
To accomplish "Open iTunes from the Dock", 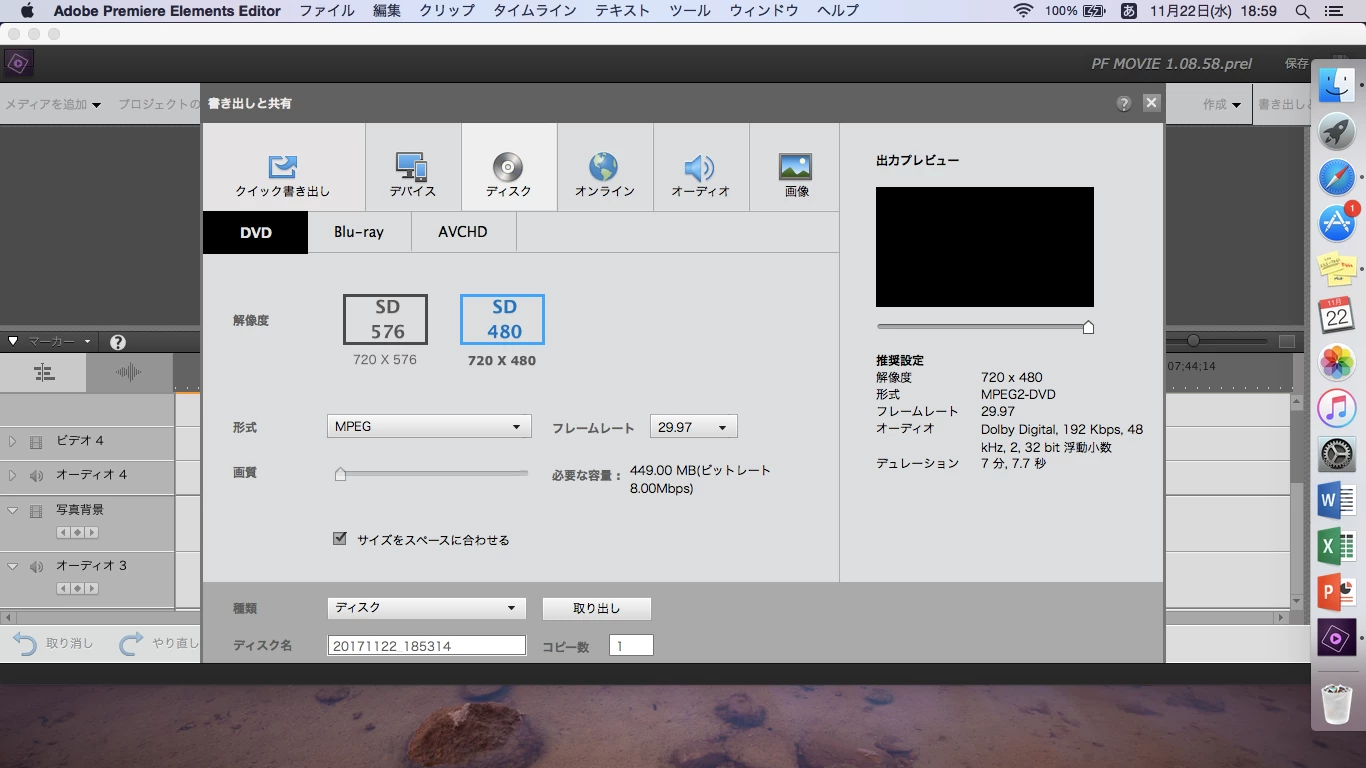I will [1337, 408].
